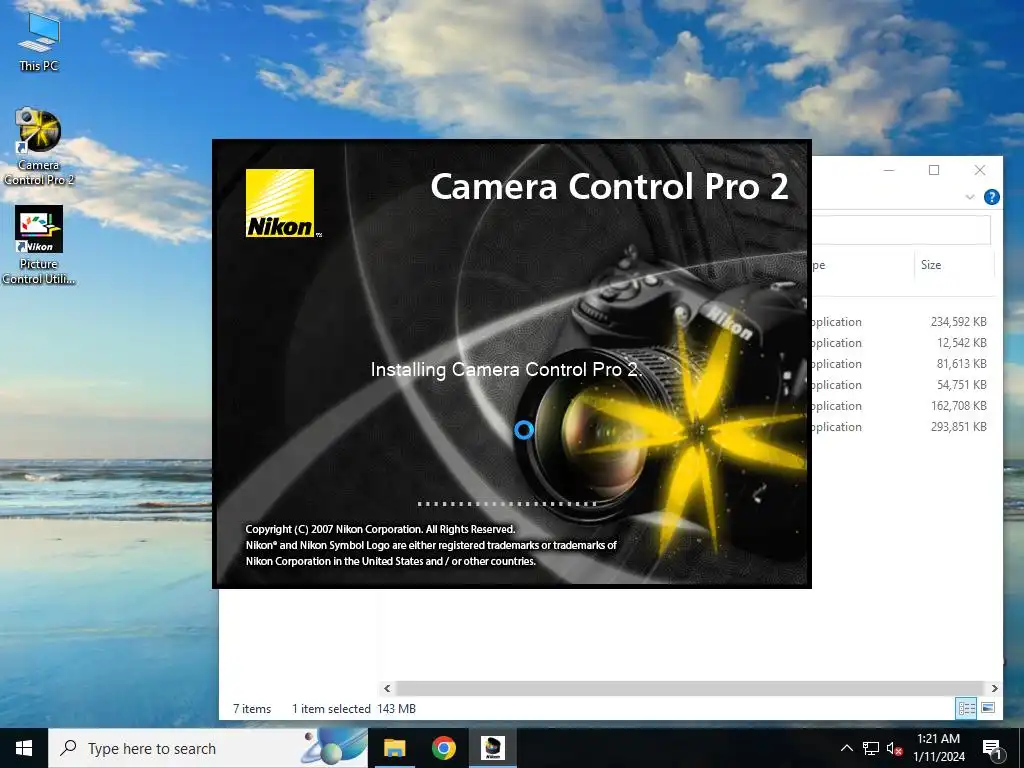Click the Camera Control Pro 2 title
1024x768 pixels.
tap(609, 187)
